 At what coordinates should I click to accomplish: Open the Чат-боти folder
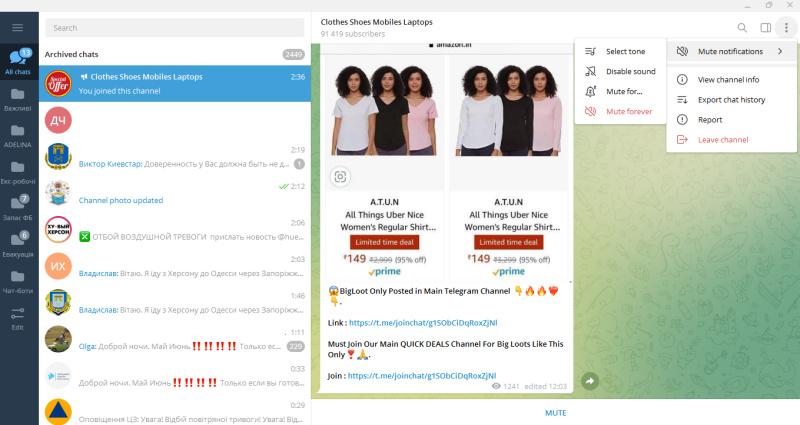18,282
